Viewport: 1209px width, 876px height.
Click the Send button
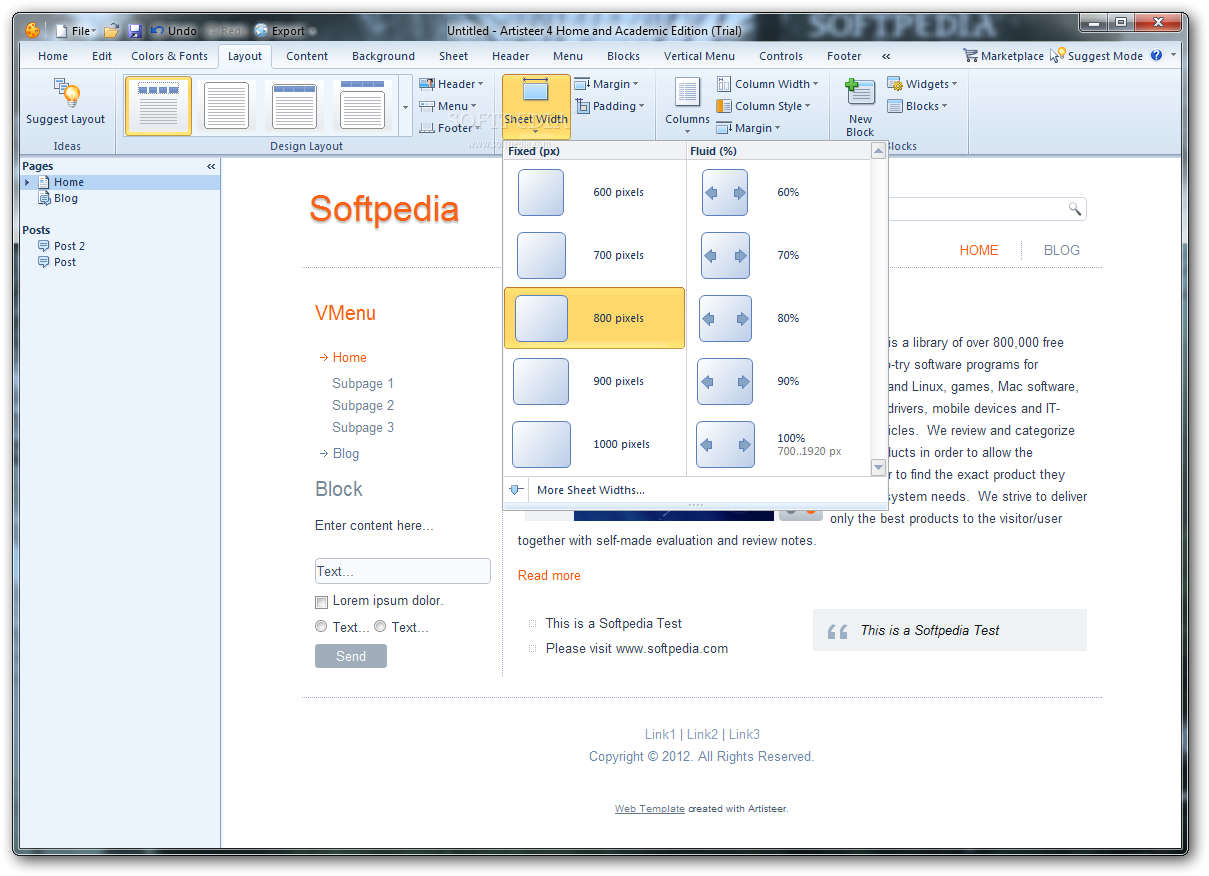pyautogui.click(x=351, y=656)
